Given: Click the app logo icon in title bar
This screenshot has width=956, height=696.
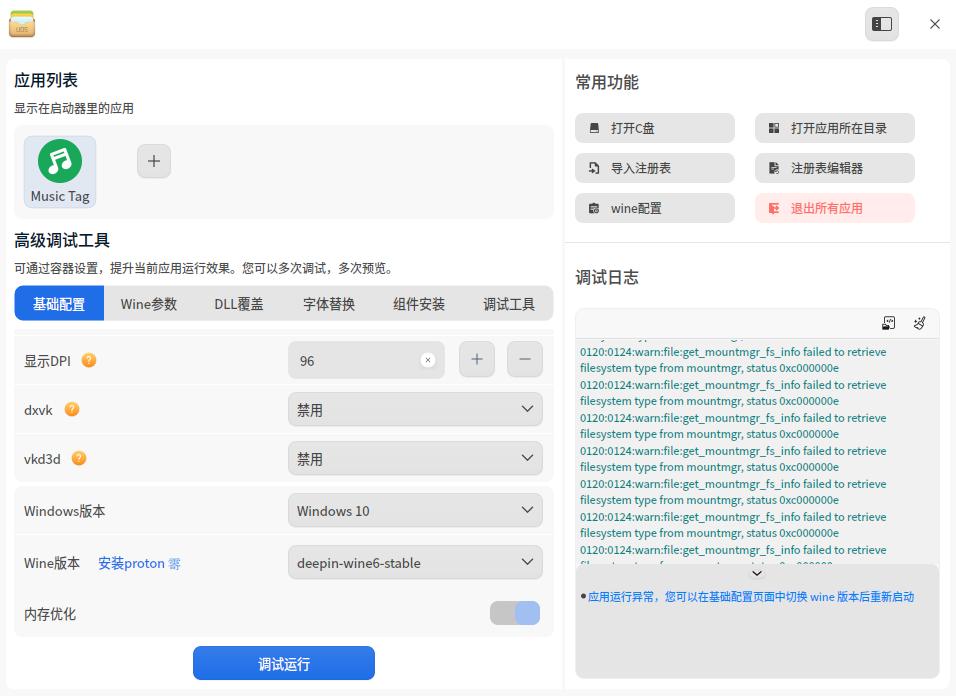Looking at the screenshot, I should point(22,24).
